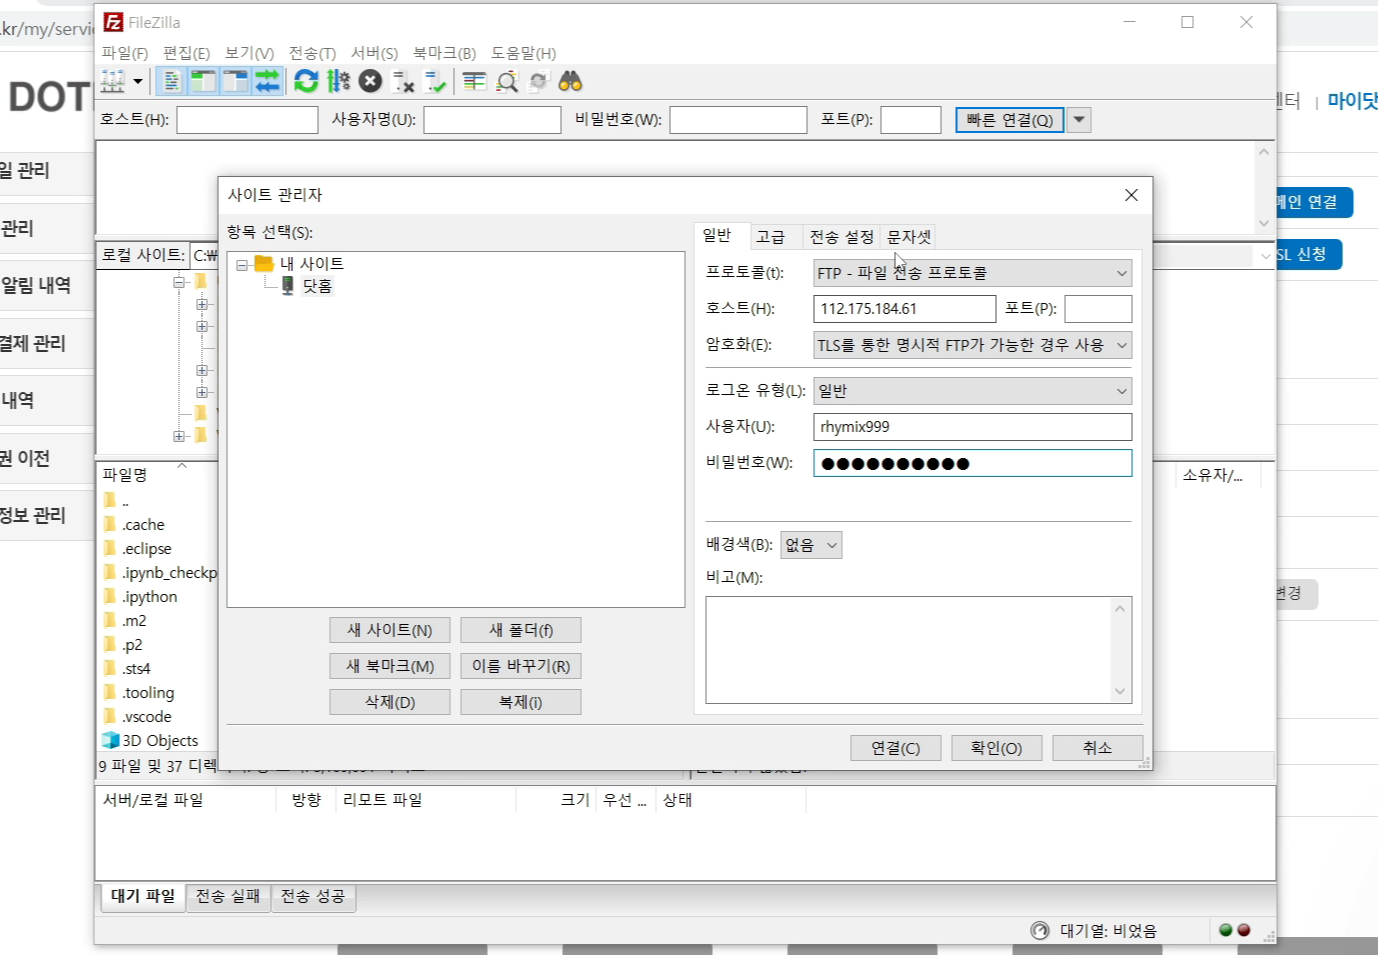Viewport: 1378px width, 955px height.
Task: Open the Site Manager toolbar icon
Action: [x=113, y=82]
